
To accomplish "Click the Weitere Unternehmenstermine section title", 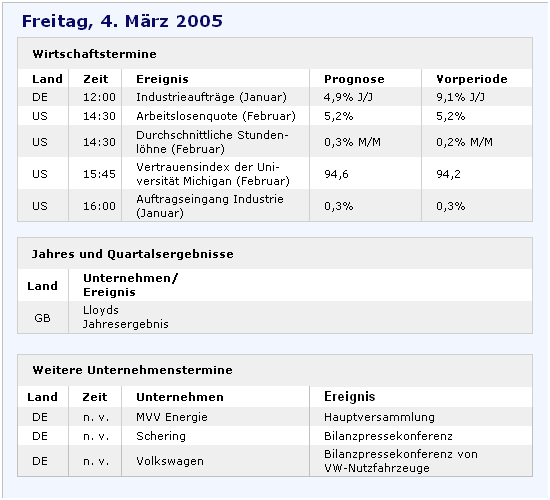I will click(132, 370).
